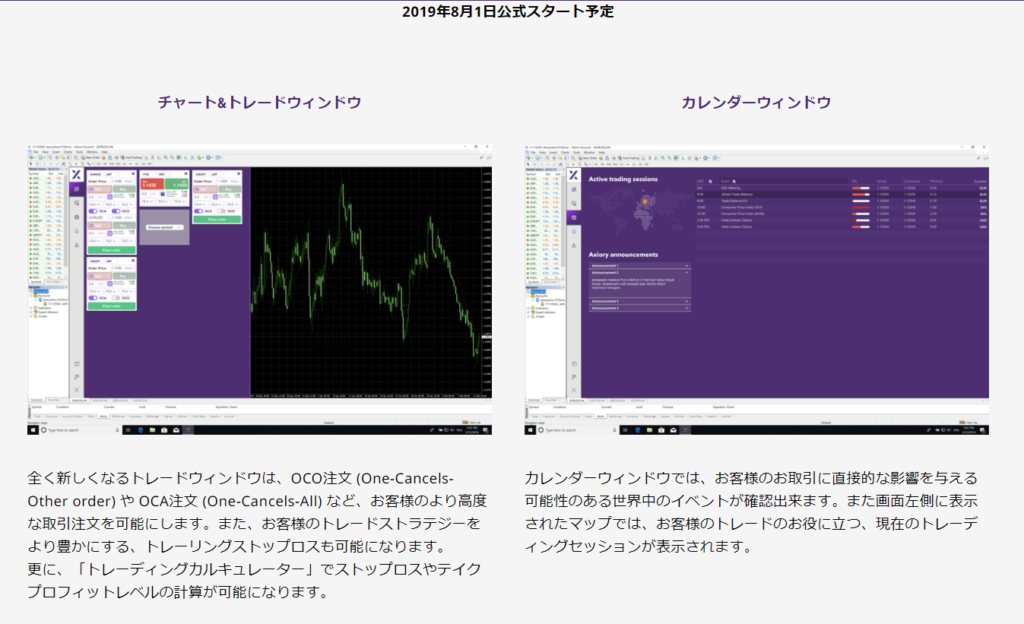1024x624 pixels.
Task: Expand the Announcement 1 row
Action: (x=638, y=265)
